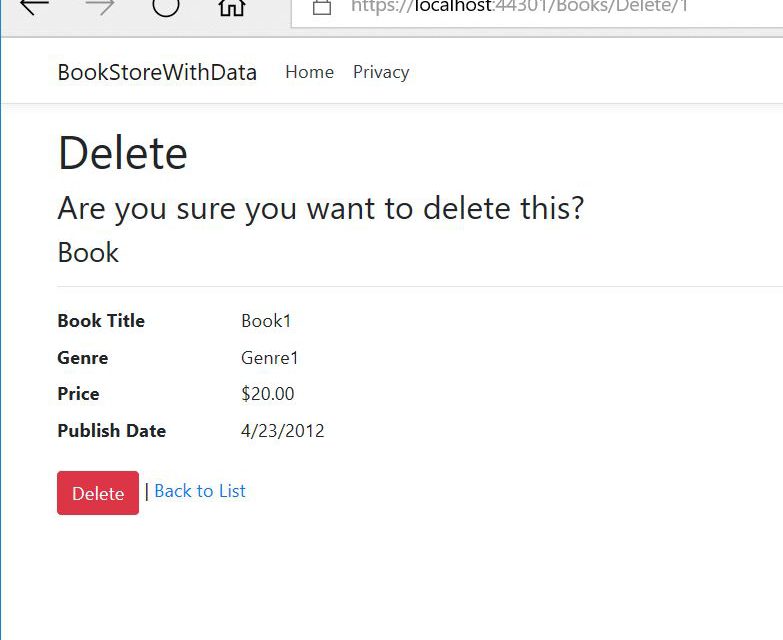The height and width of the screenshot is (640, 783).
Task: Click the "Are you sure" confirmation text
Action: pyautogui.click(x=320, y=209)
